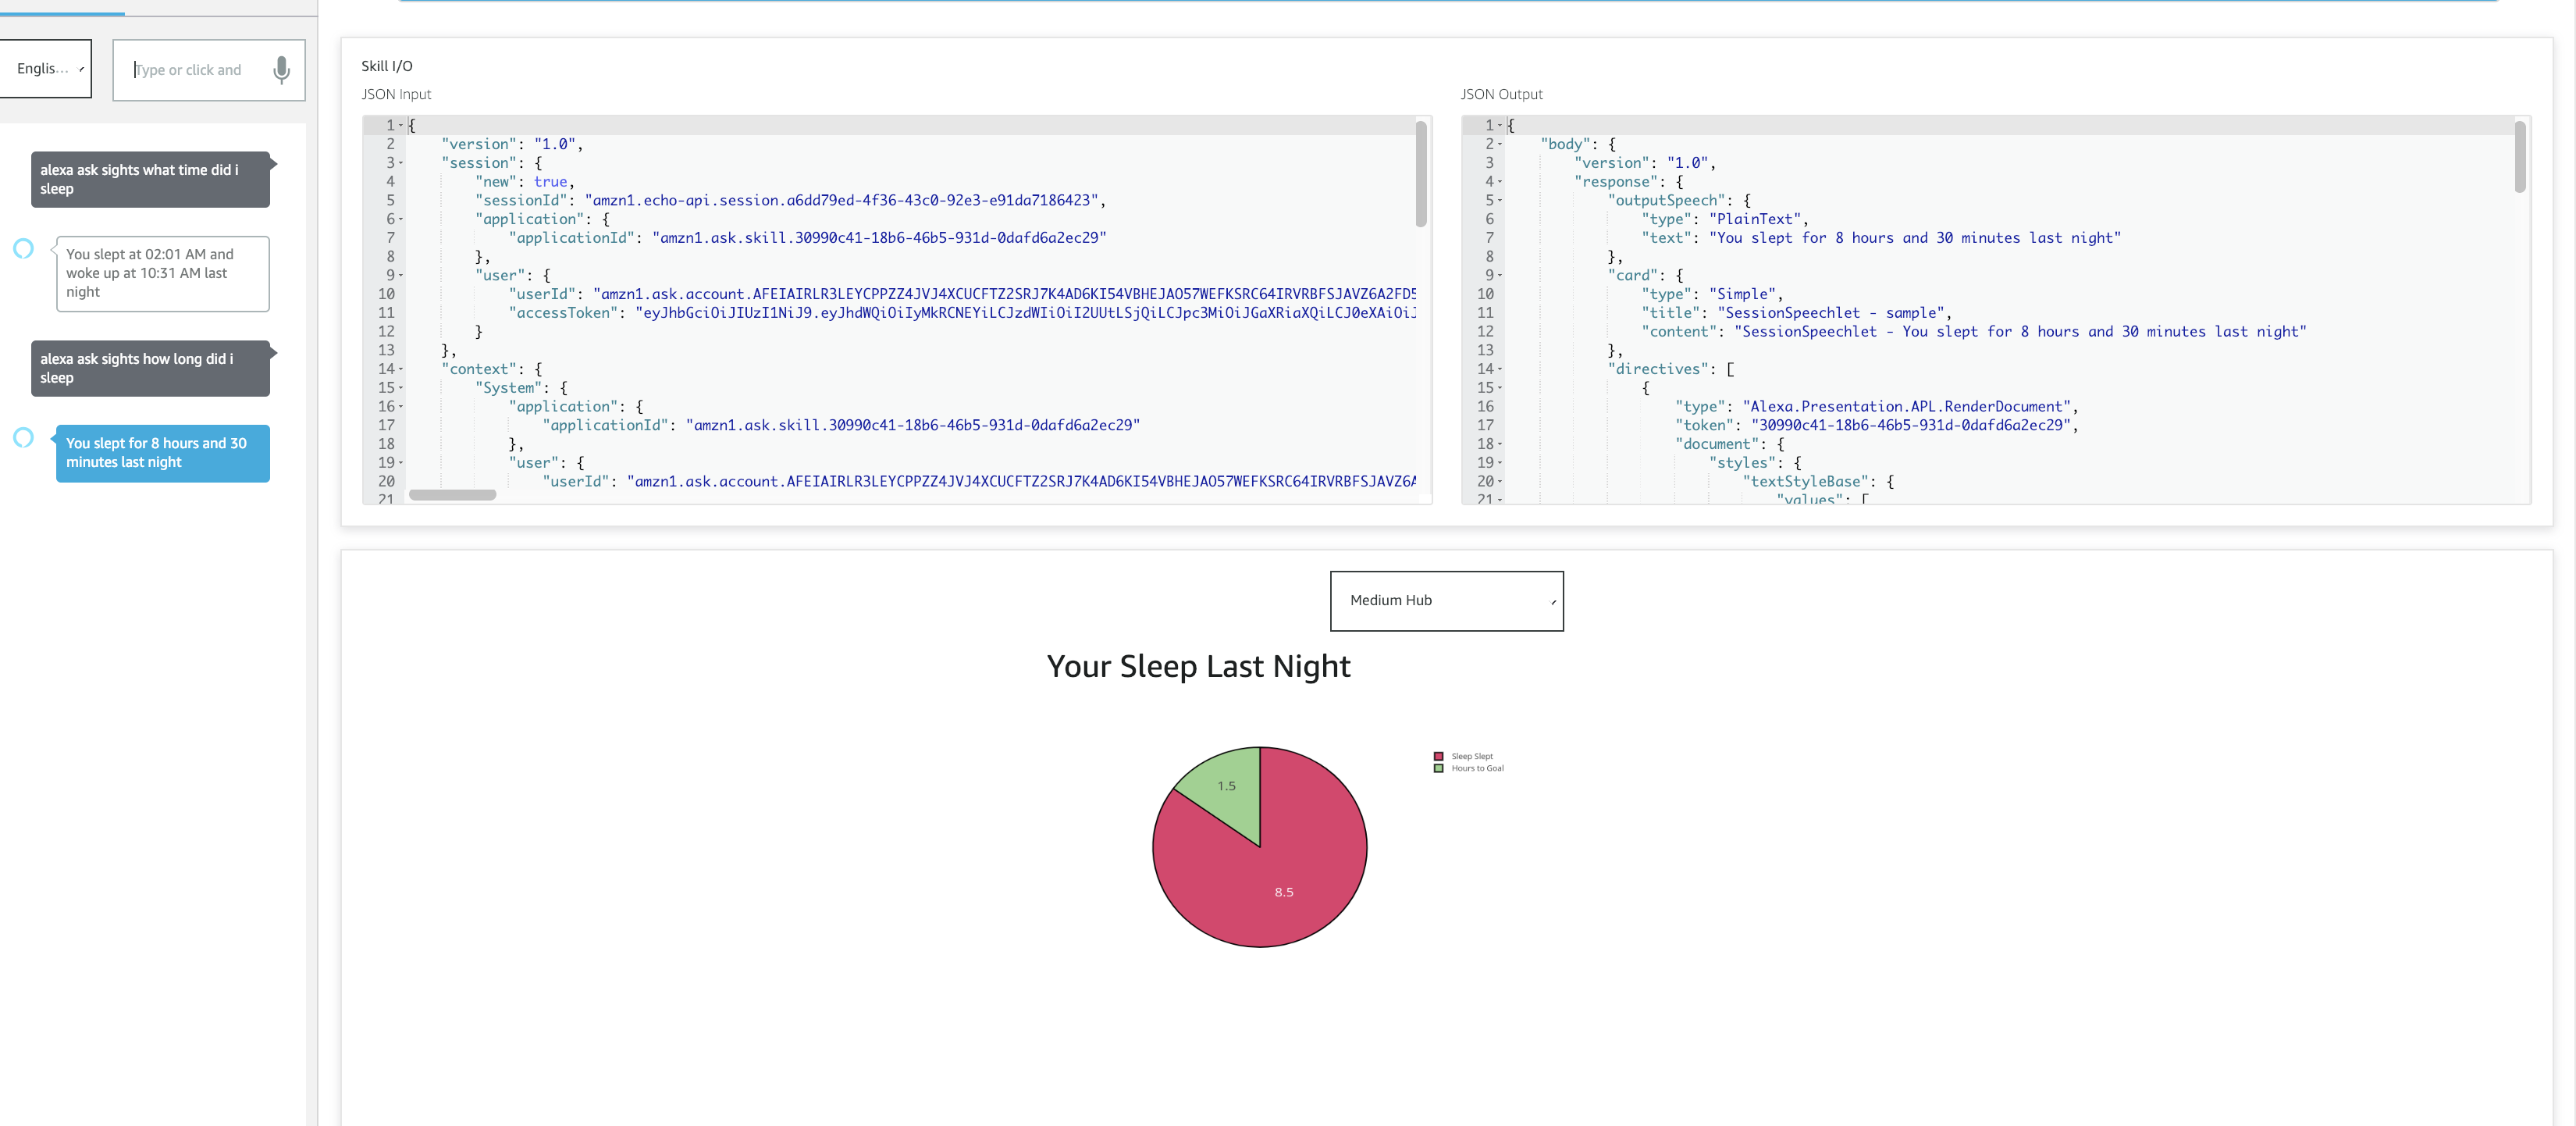Open the English language dropdown
The image size is (2576, 1126).
46,68
